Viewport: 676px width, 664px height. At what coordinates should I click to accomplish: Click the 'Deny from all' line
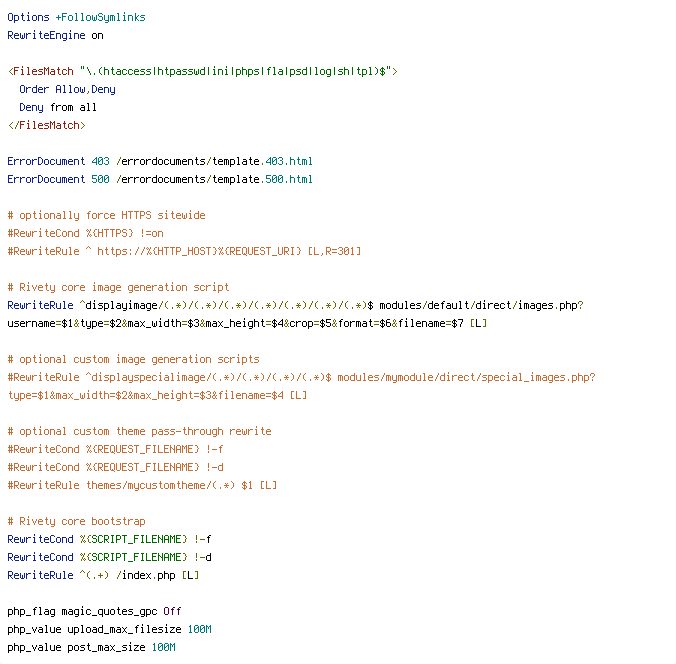pyautogui.click(x=58, y=107)
